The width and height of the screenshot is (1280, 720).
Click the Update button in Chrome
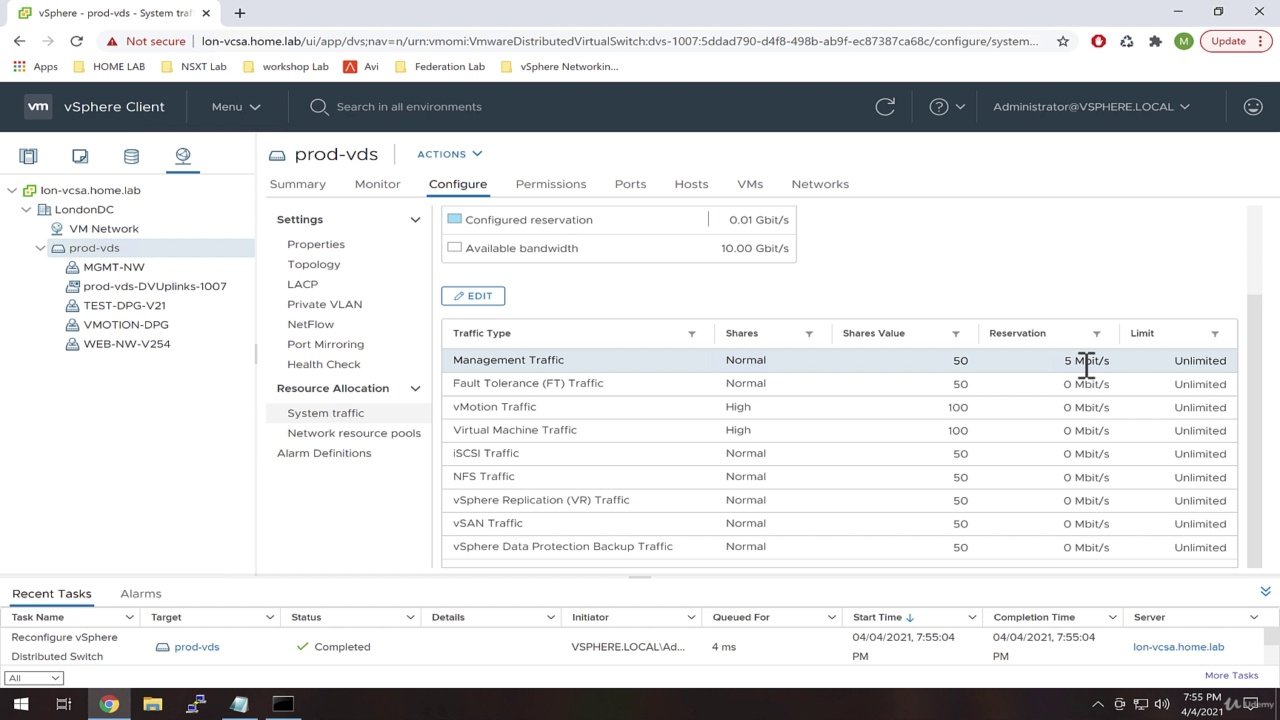coord(1237,41)
